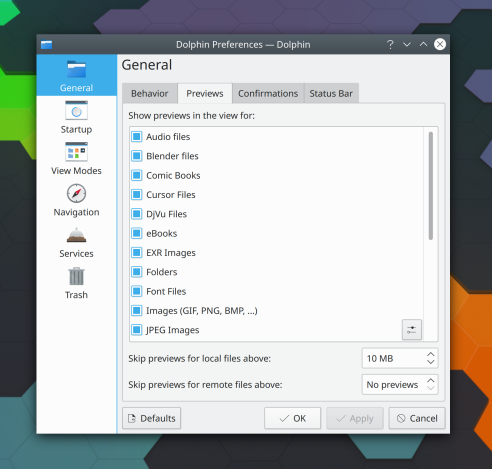
Task: Click the help question mark in title bar
Action: (x=390, y=44)
